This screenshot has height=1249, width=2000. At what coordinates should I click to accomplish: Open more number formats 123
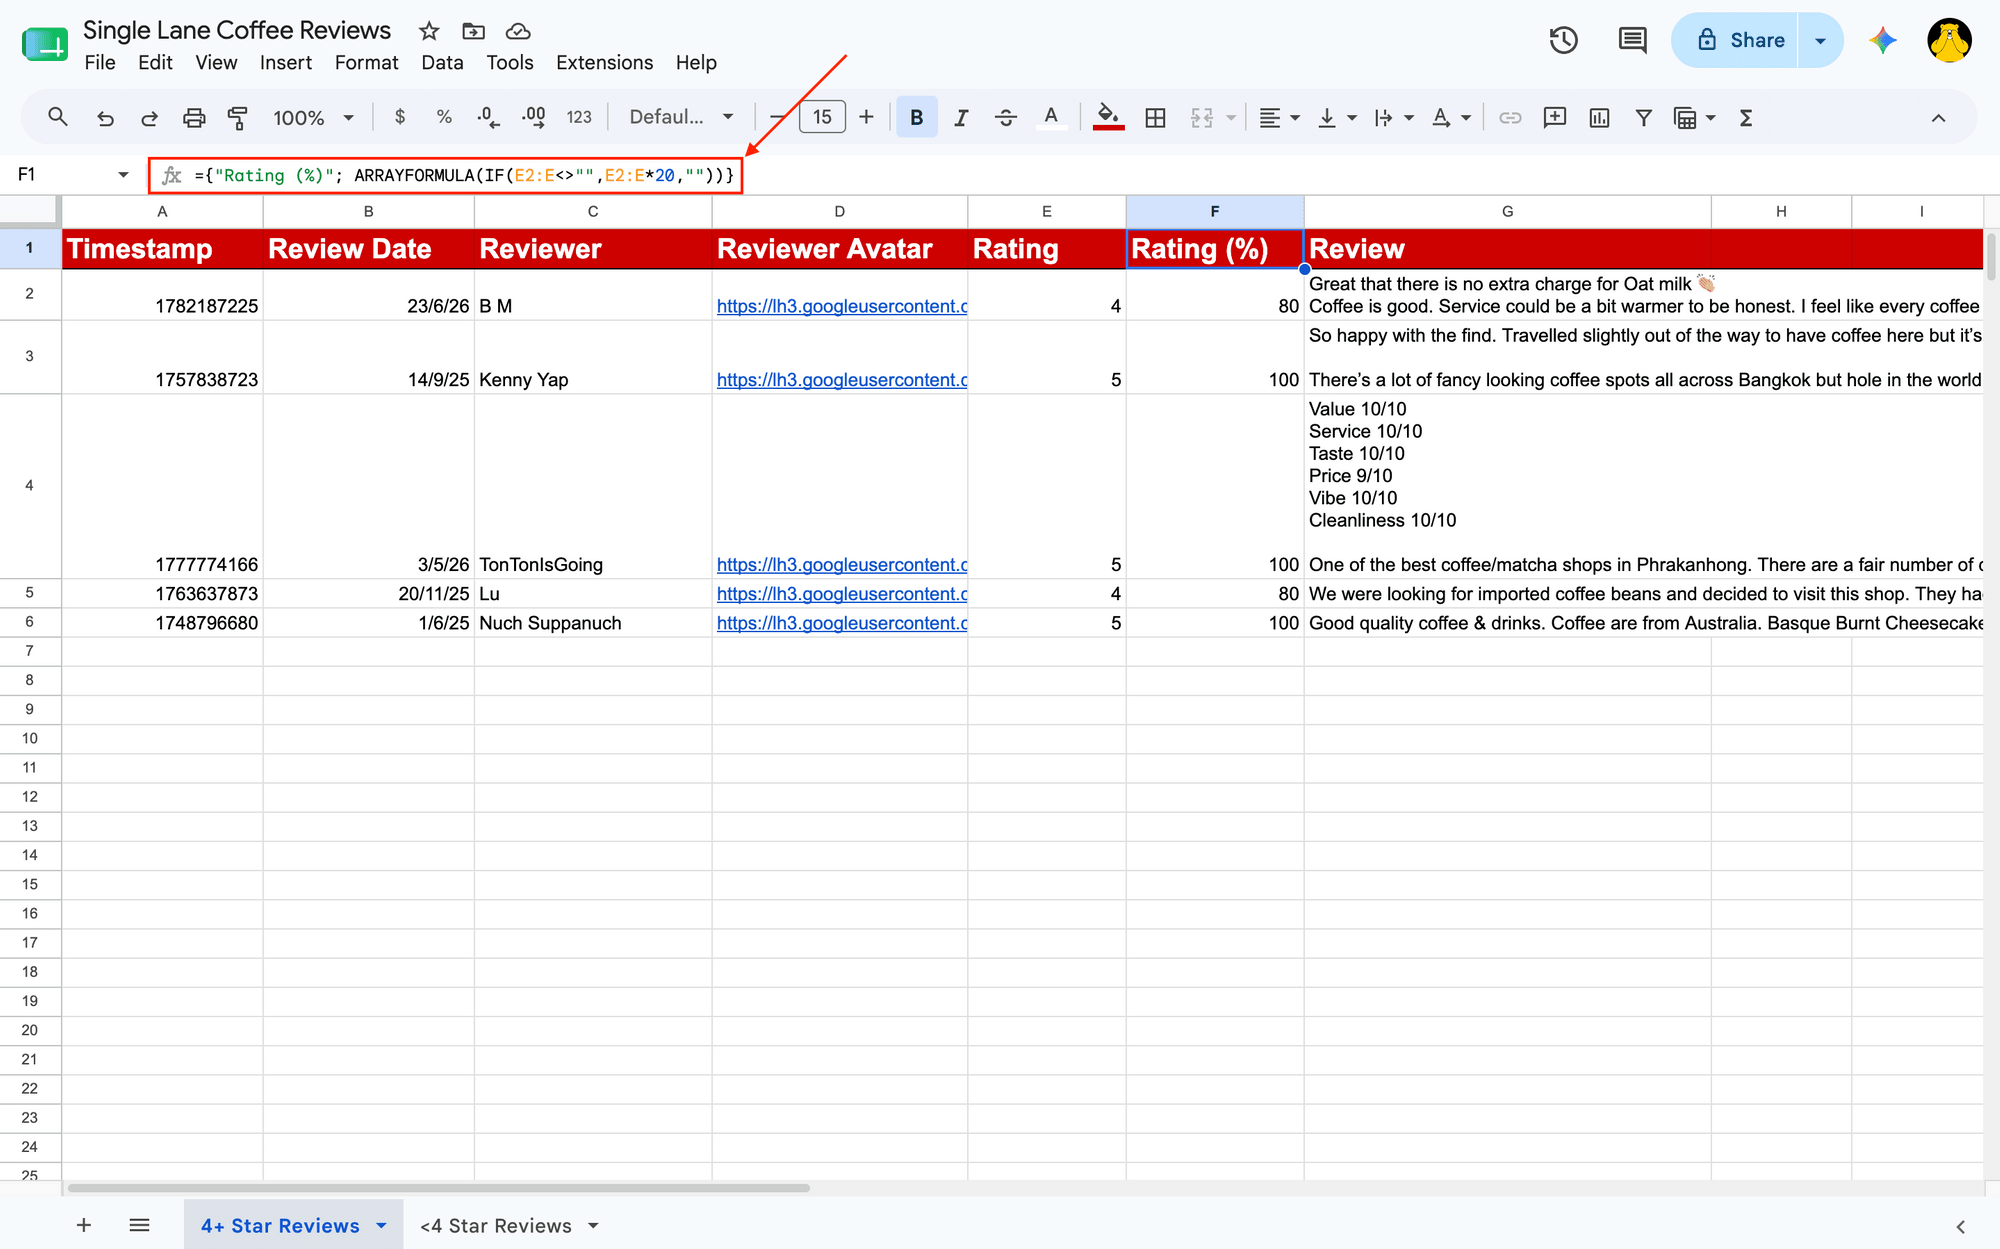579,117
